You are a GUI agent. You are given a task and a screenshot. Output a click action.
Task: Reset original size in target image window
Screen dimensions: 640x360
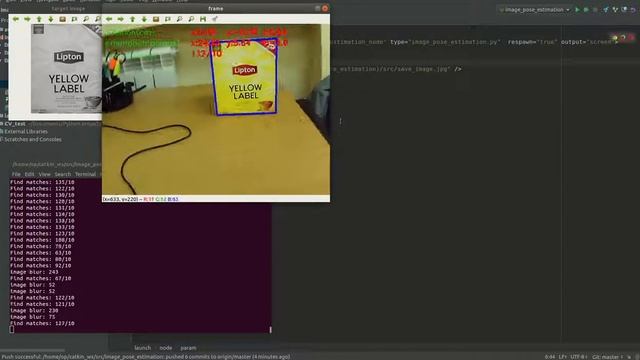click(x=74, y=19)
